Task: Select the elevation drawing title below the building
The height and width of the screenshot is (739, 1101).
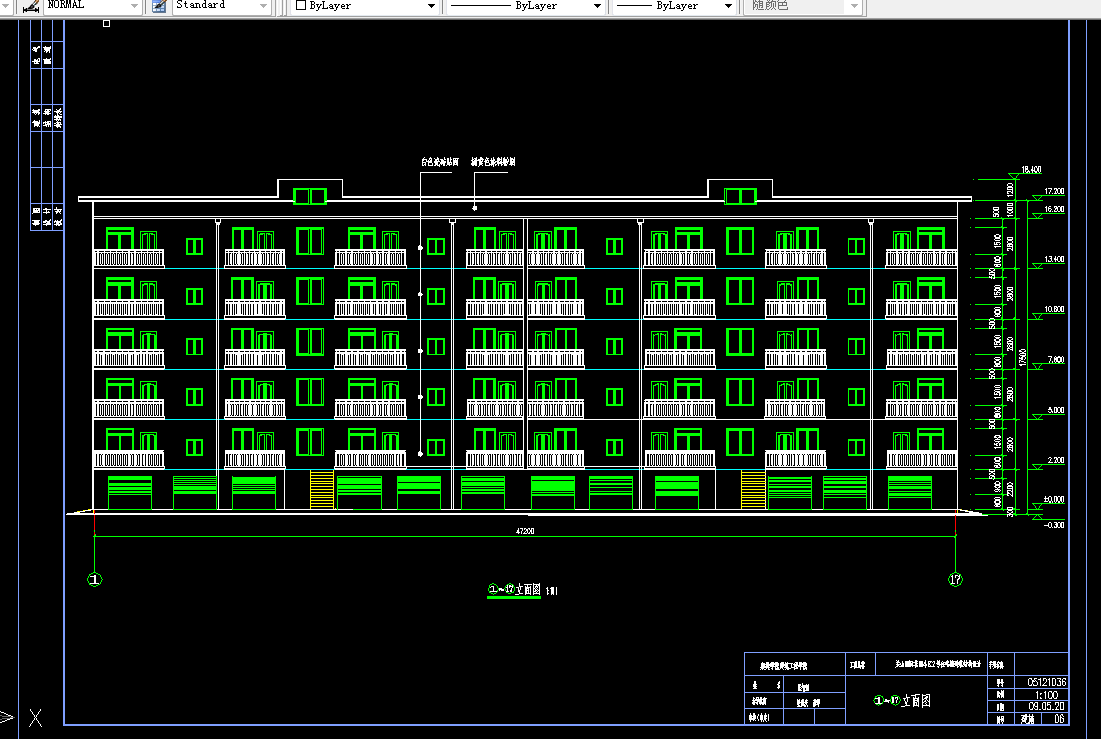Action: [515, 589]
